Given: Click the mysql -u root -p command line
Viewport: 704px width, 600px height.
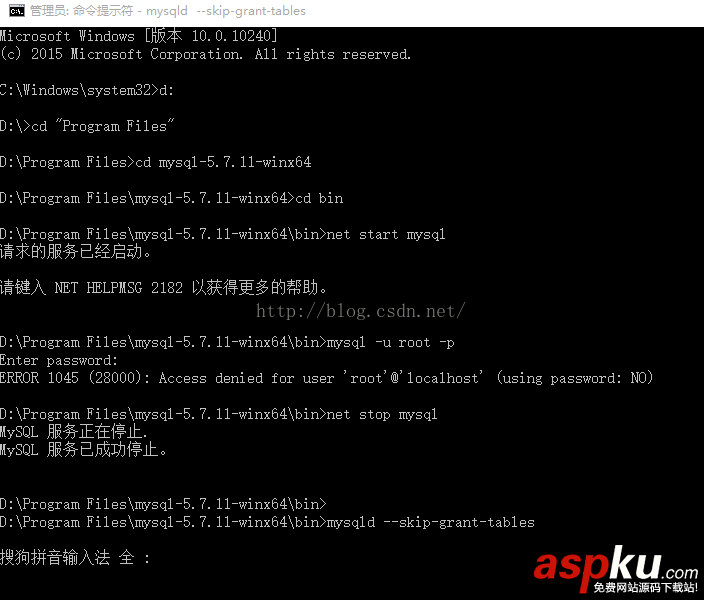Looking at the screenshot, I should (227, 342).
